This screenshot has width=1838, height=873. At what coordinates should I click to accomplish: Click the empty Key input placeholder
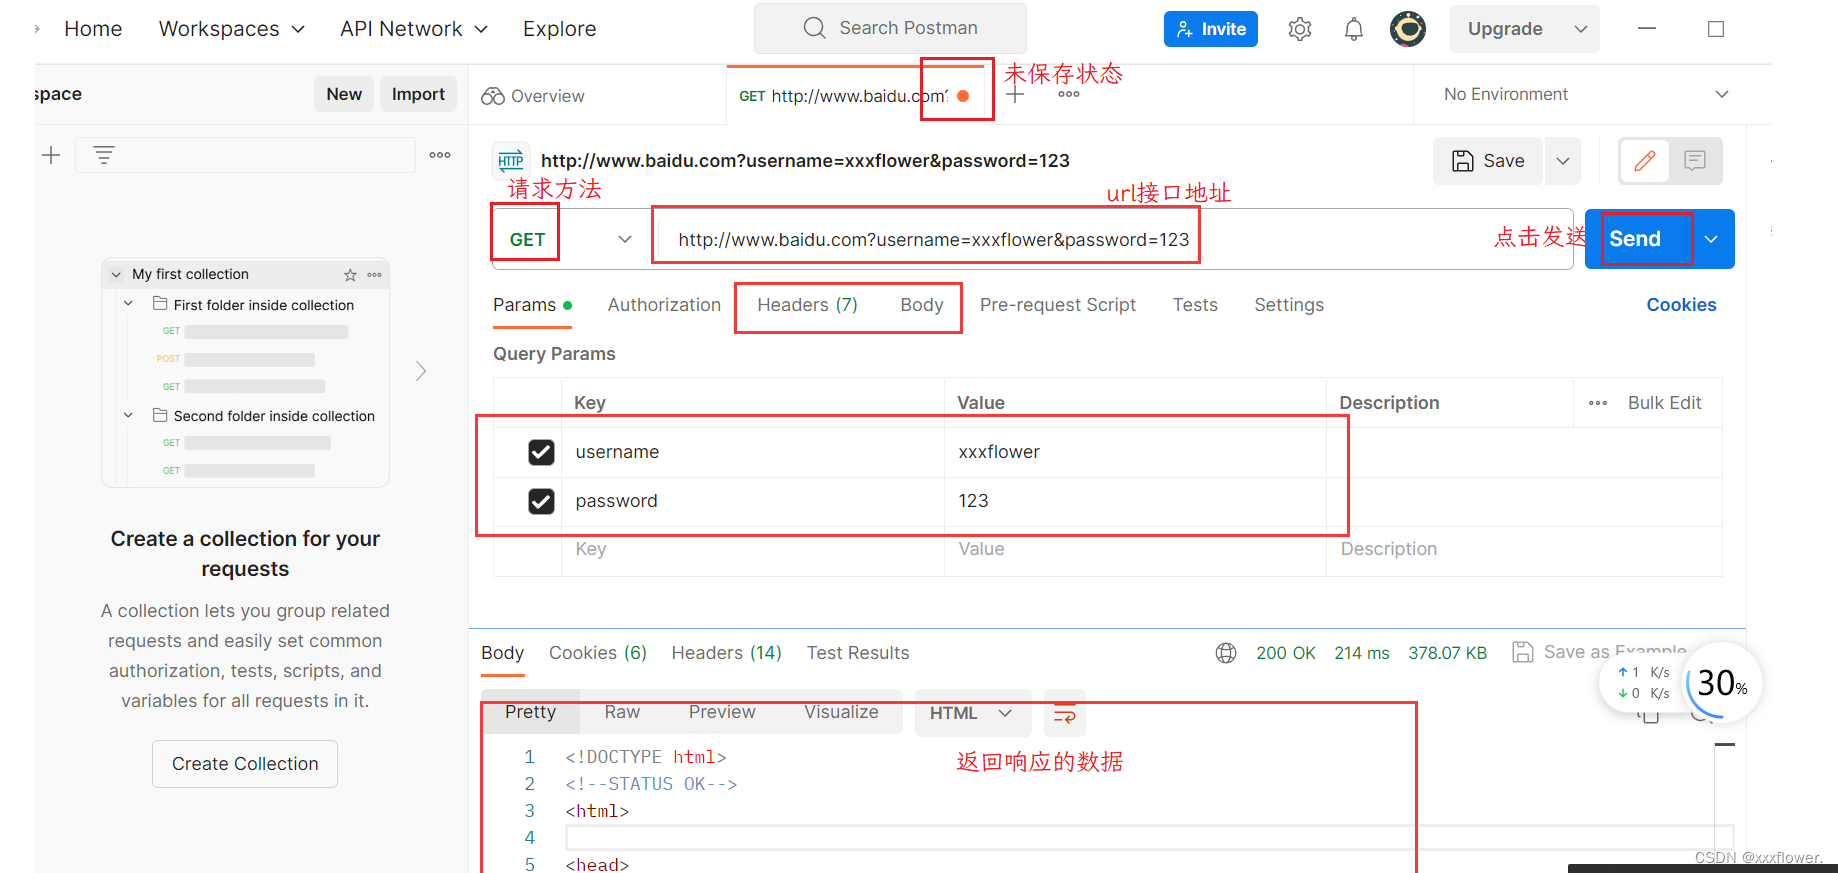753,549
